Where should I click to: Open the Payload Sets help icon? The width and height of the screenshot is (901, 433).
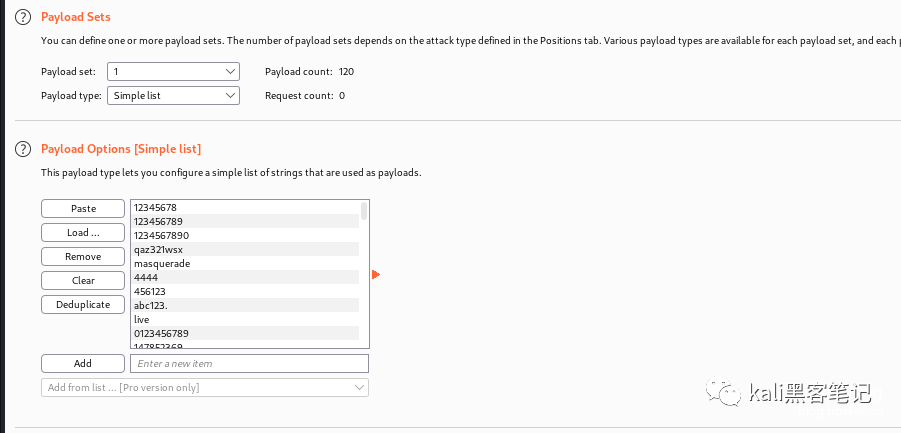(x=22, y=17)
